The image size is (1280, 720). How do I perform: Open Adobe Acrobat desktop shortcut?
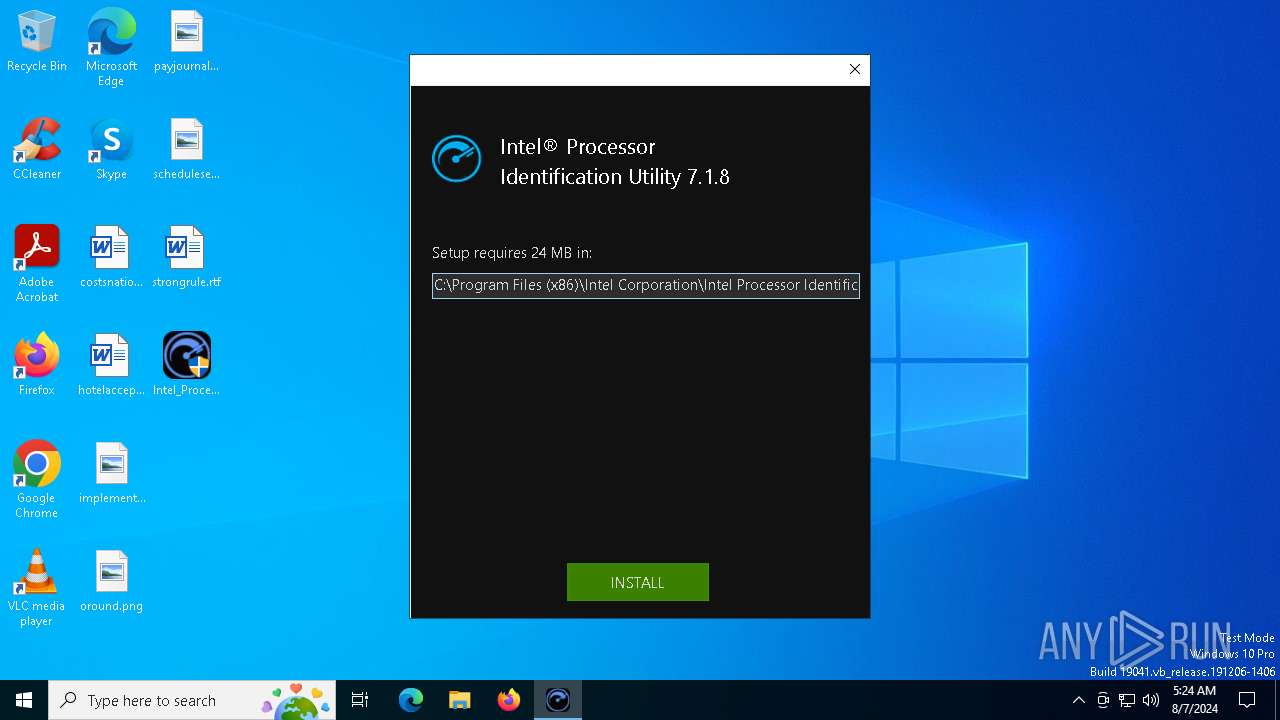[x=37, y=264]
